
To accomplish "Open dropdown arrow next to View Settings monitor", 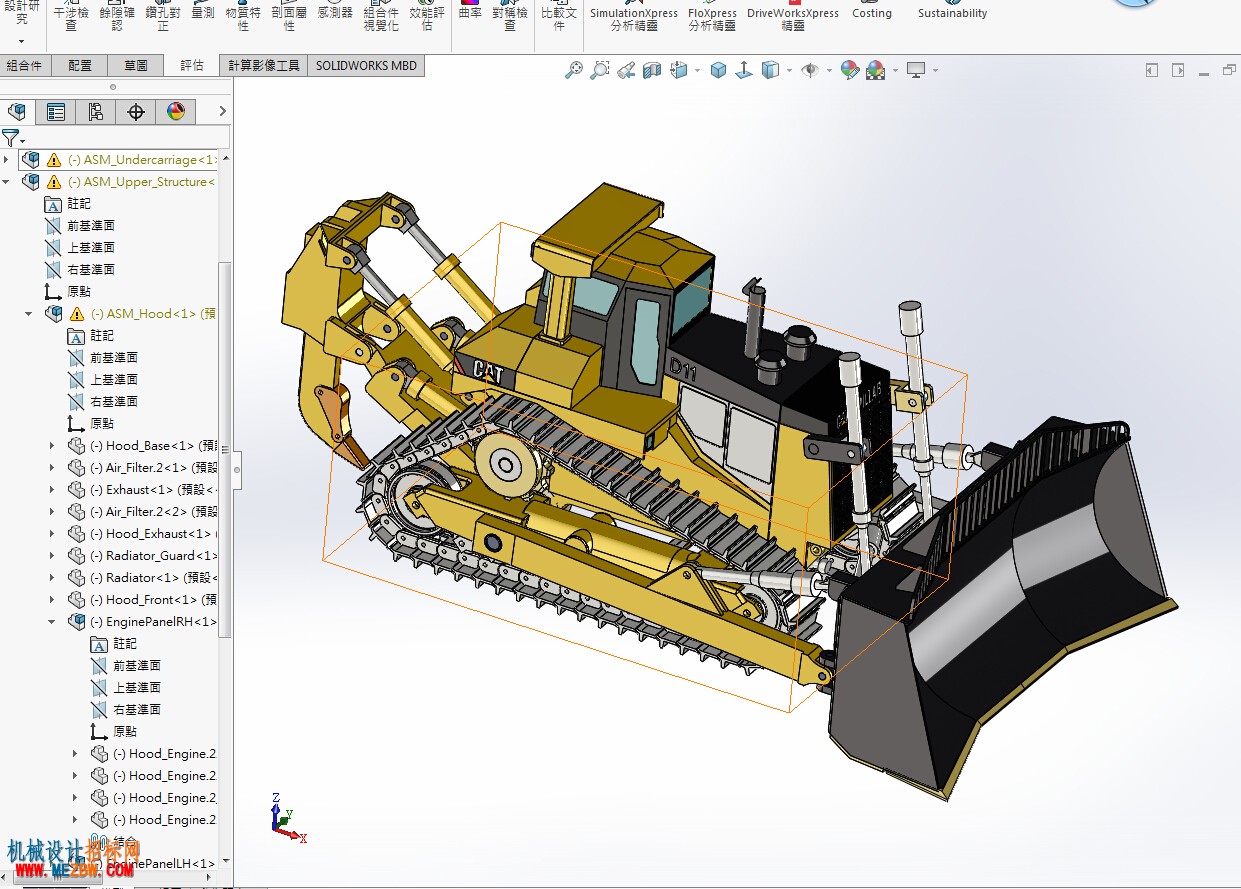I will (935, 71).
